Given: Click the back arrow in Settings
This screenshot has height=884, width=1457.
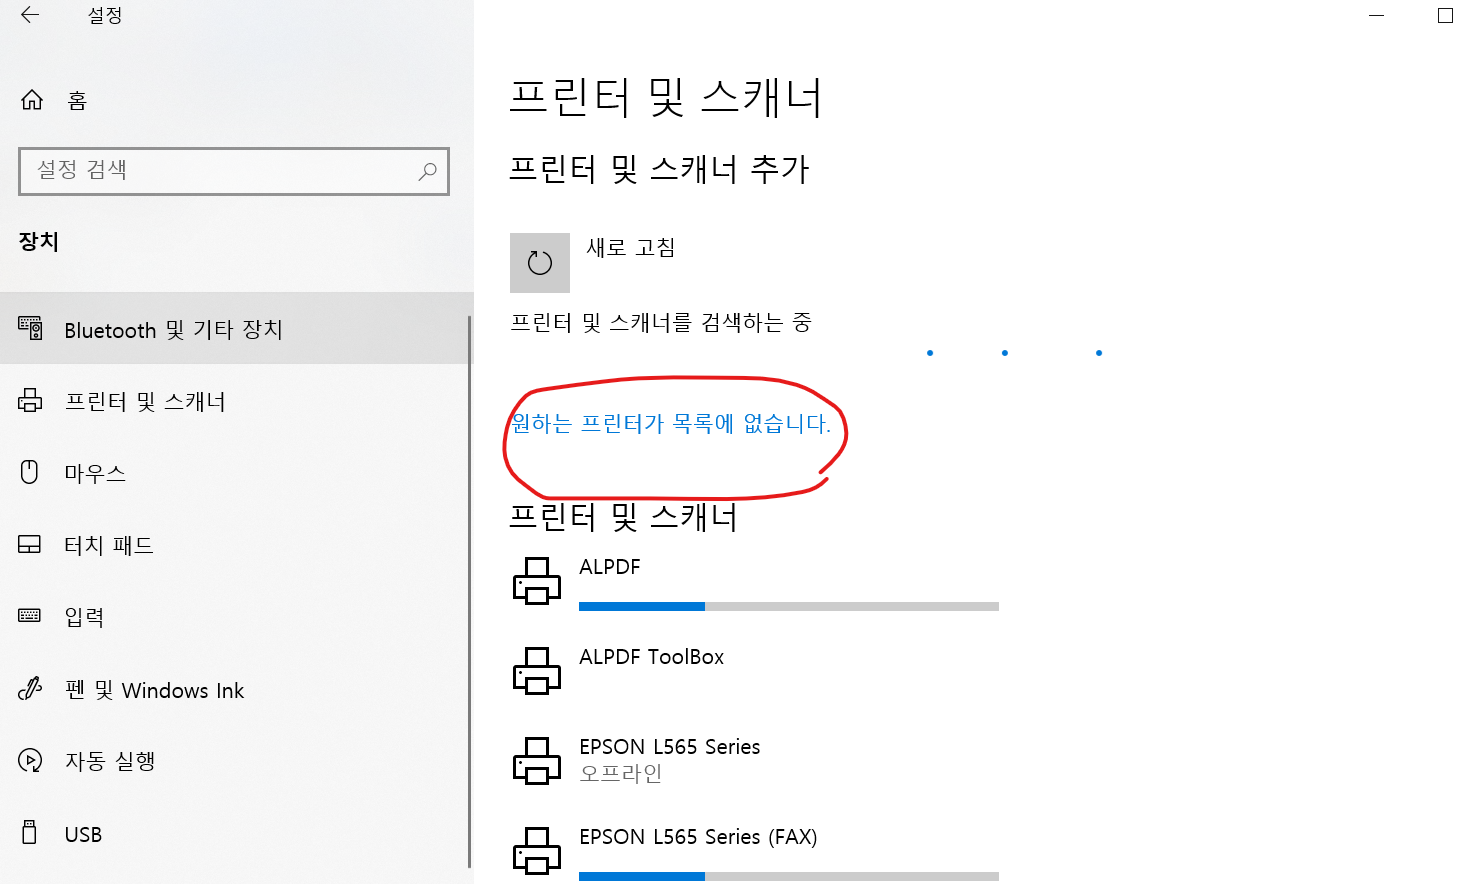Looking at the screenshot, I should point(30,16).
